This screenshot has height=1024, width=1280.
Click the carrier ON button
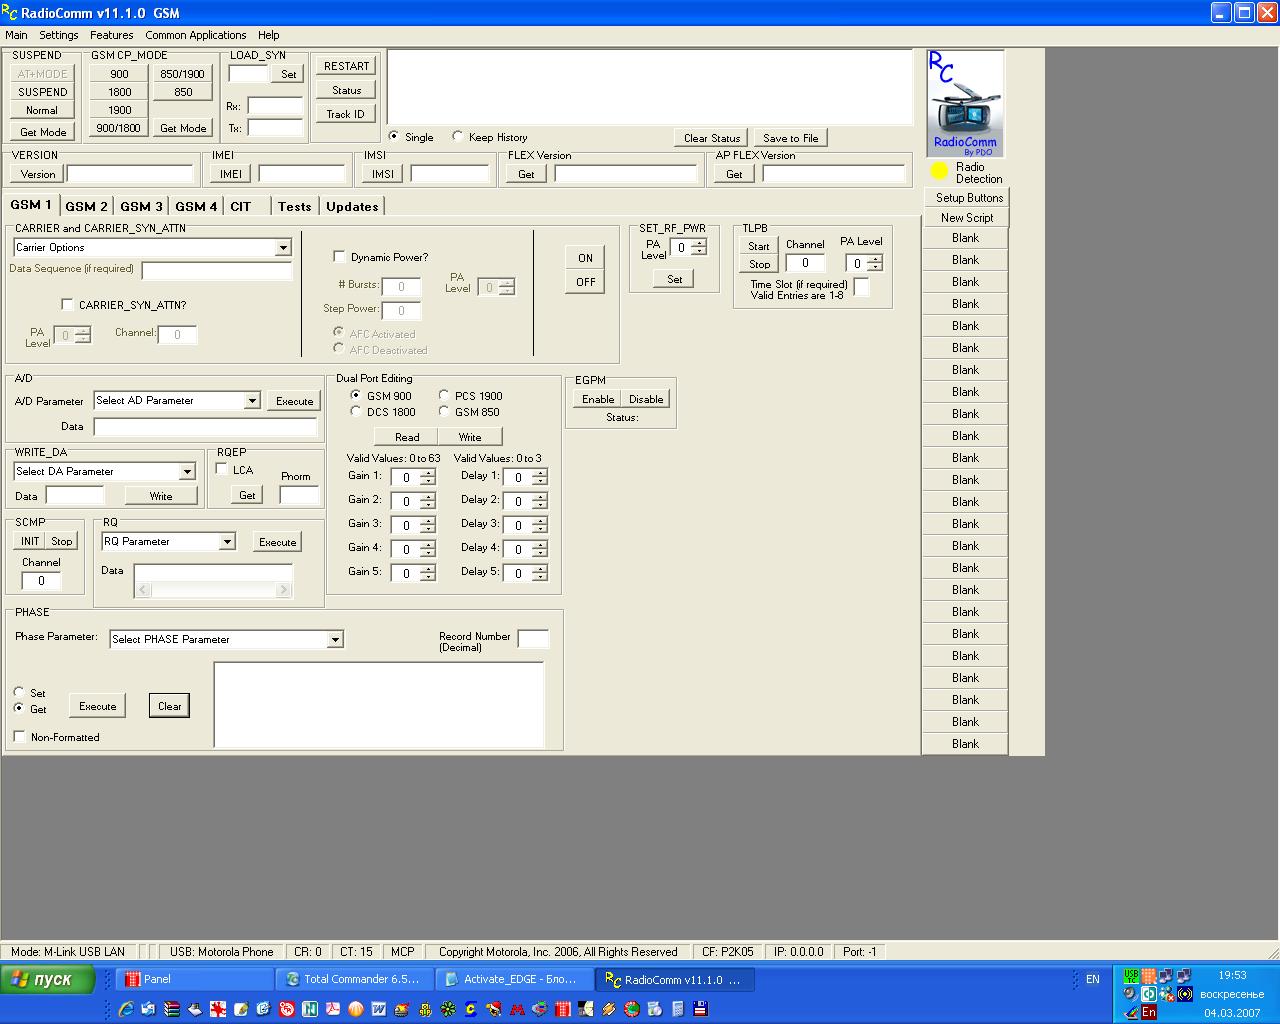(585, 258)
